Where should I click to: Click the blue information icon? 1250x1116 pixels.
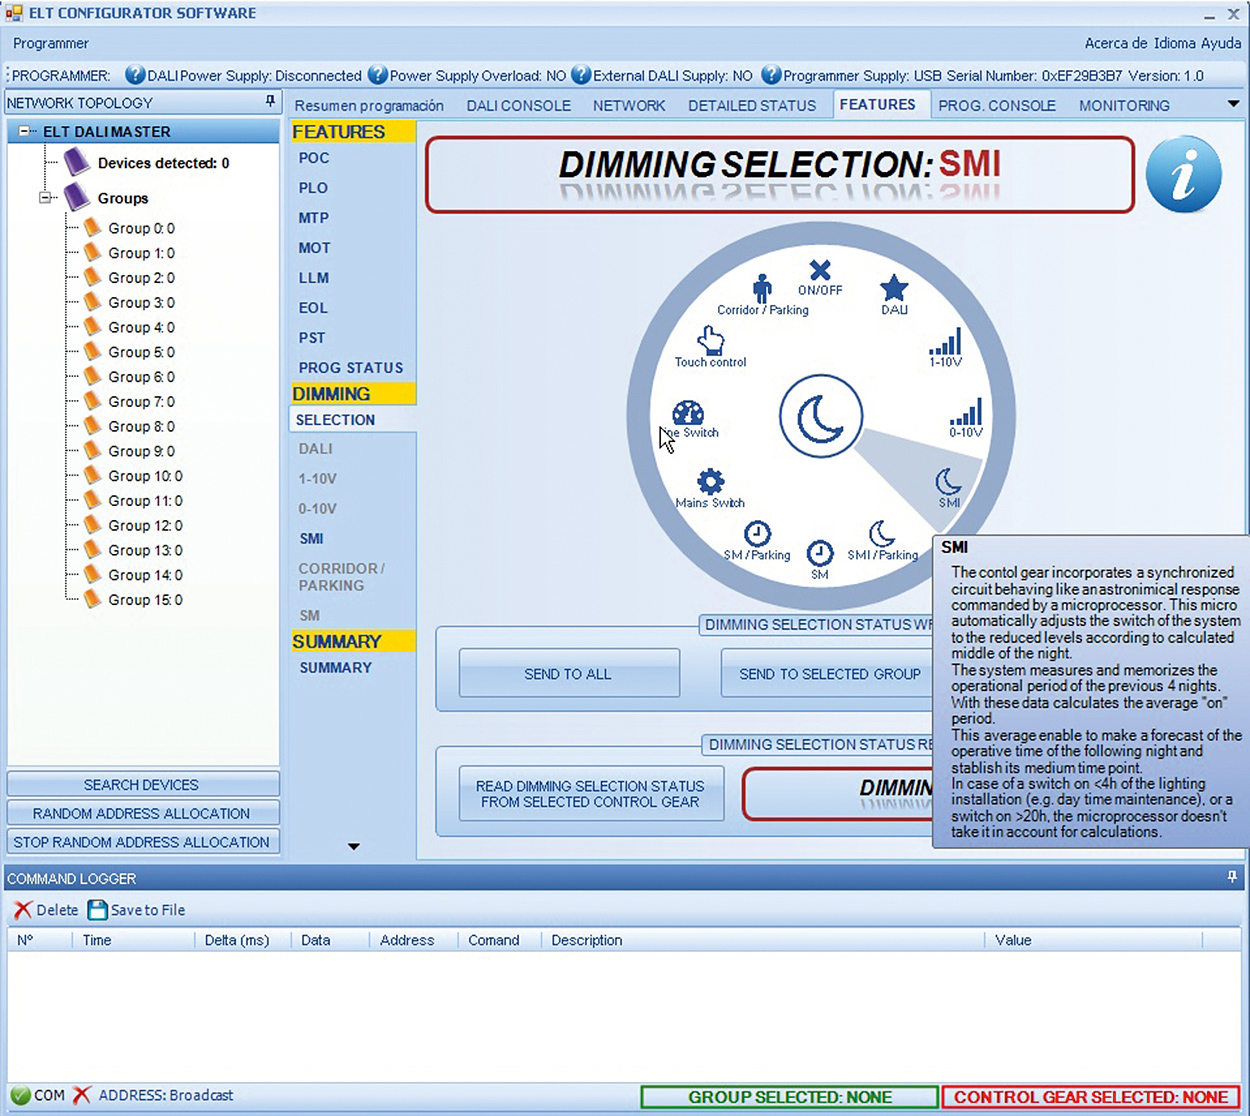tap(1184, 175)
